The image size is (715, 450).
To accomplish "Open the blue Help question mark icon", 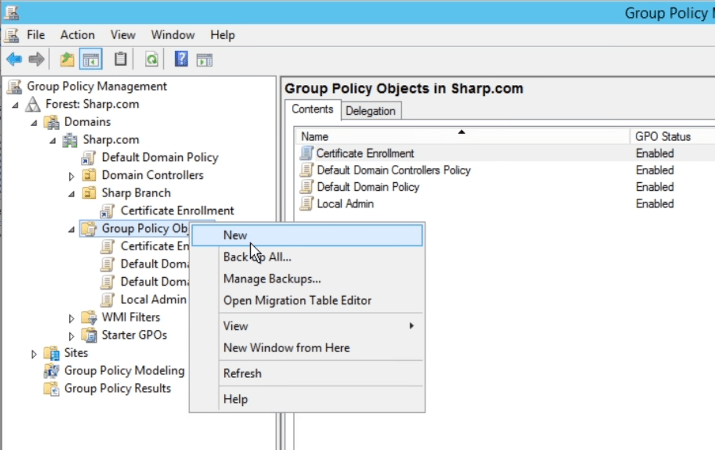I will click(x=182, y=59).
